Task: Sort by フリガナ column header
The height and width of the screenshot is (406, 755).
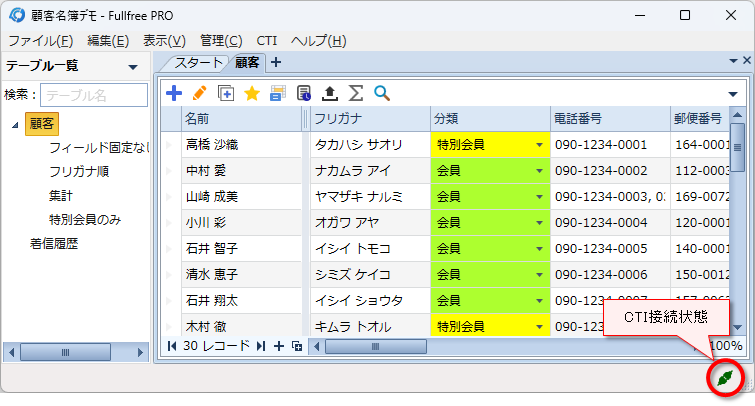Action: 370,118
